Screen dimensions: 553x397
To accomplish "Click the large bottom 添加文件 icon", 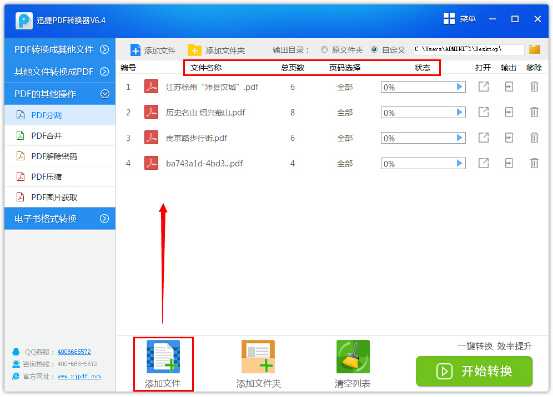I will [x=163, y=356].
